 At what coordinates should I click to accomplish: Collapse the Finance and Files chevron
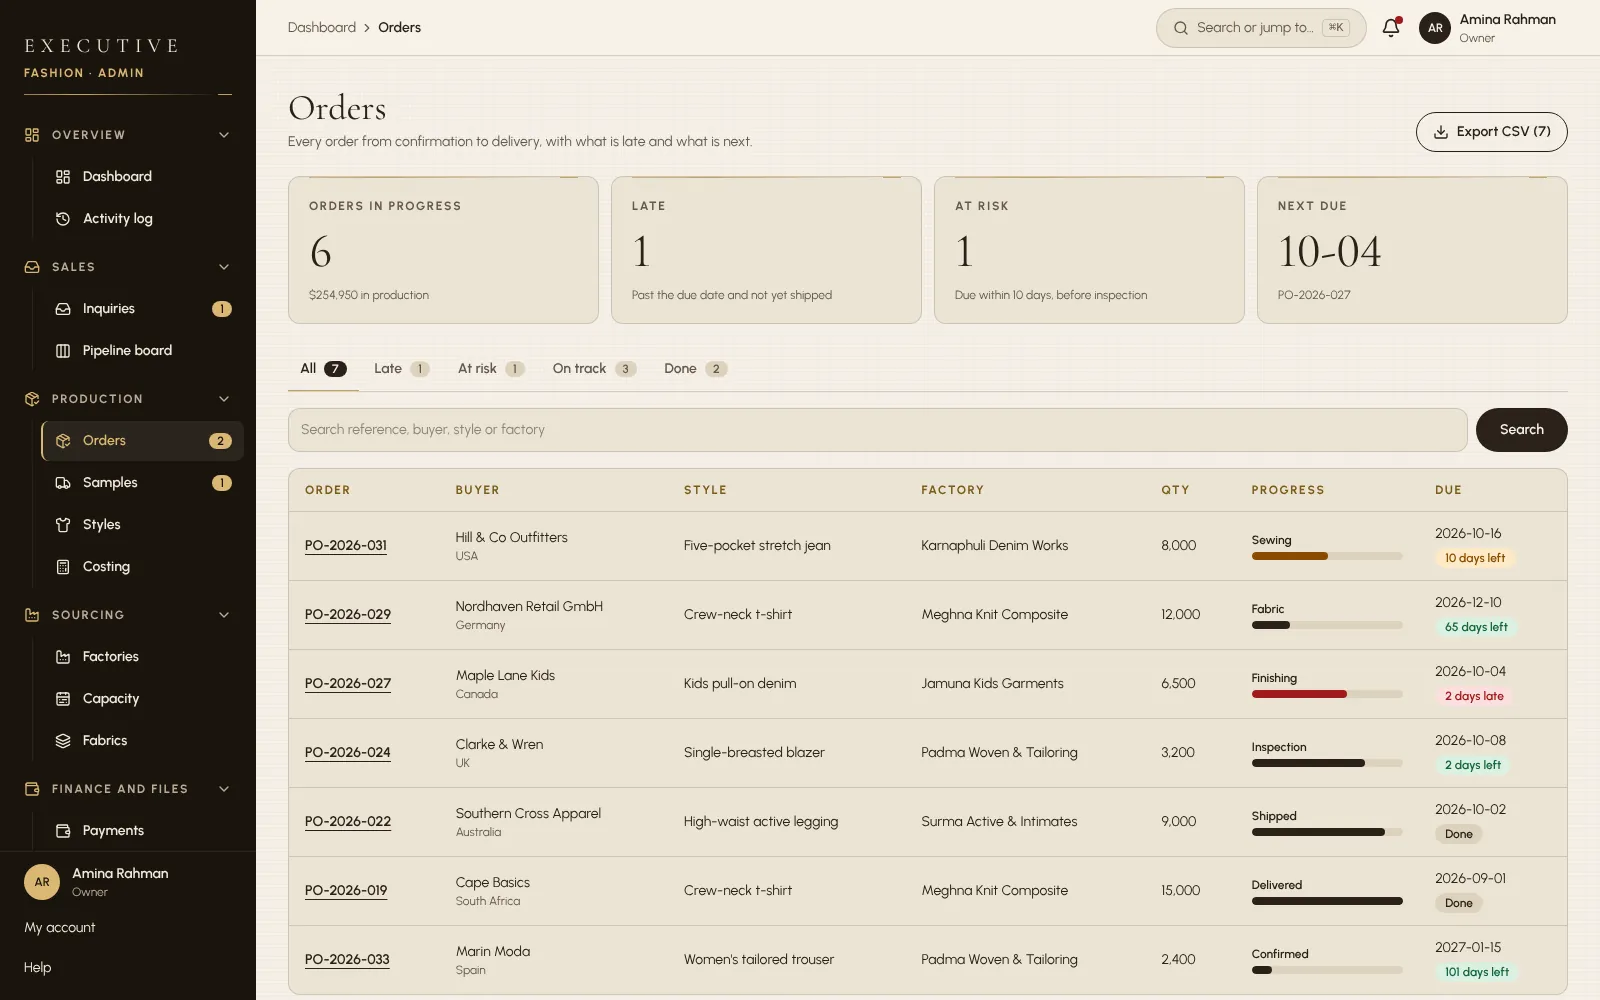(x=224, y=789)
